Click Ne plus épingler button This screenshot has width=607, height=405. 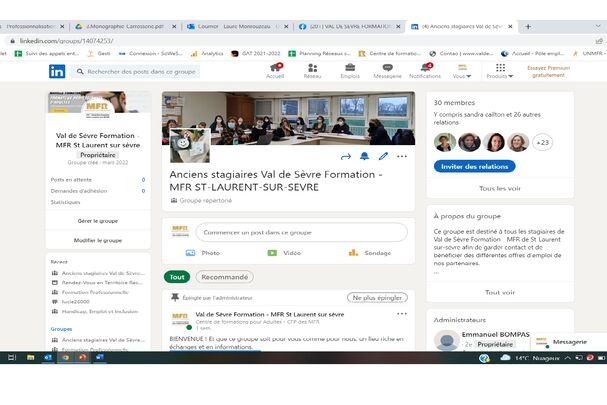click(377, 297)
